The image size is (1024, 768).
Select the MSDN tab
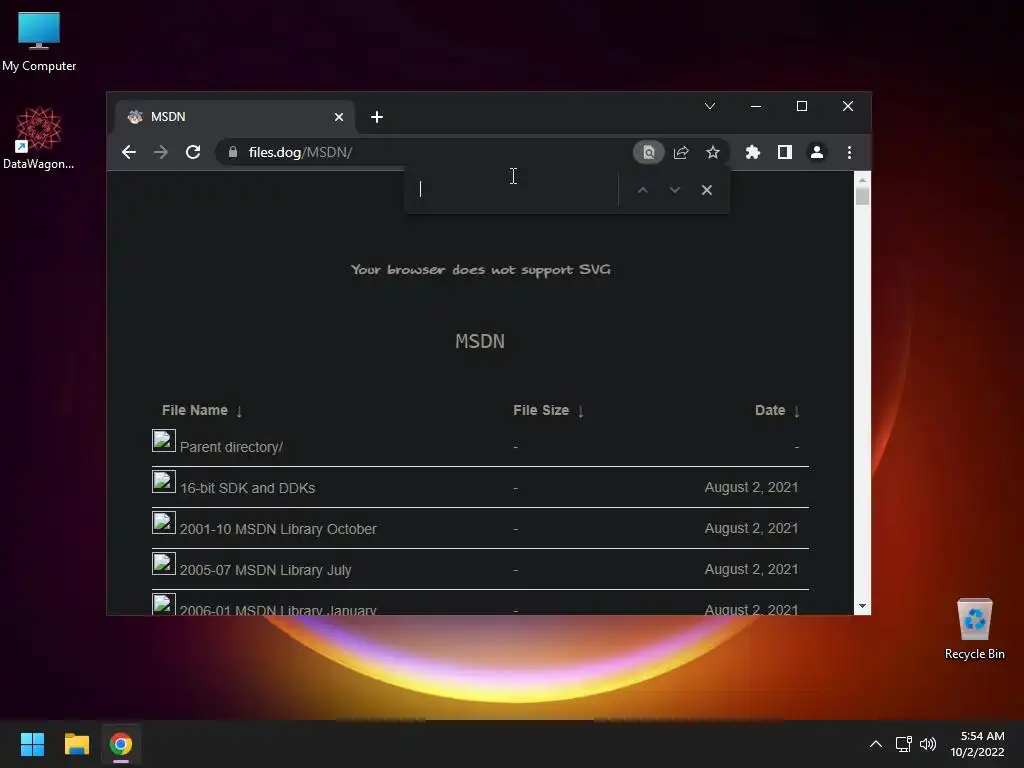(x=235, y=117)
